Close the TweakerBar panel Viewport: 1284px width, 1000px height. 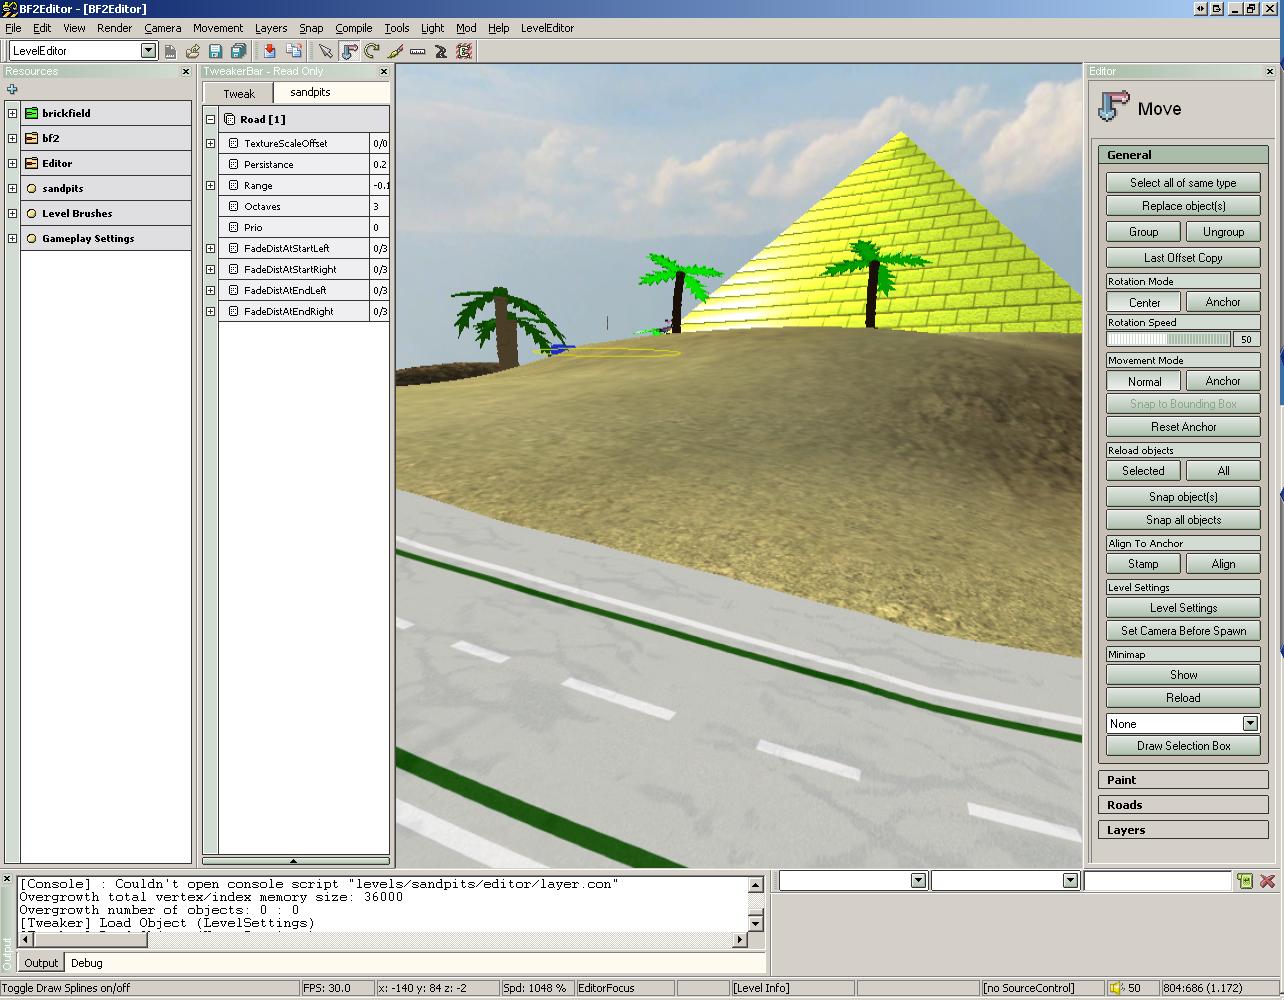coord(384,71)
